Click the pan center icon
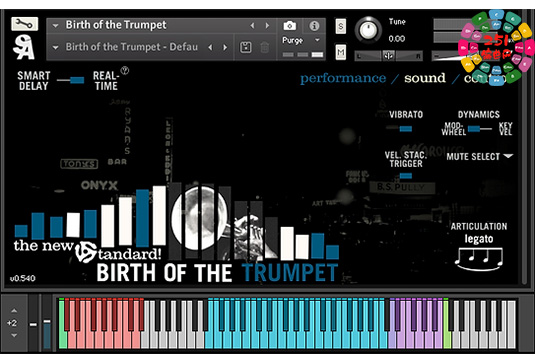The height and width of the screenshot is (363, 535). [388, 56]
